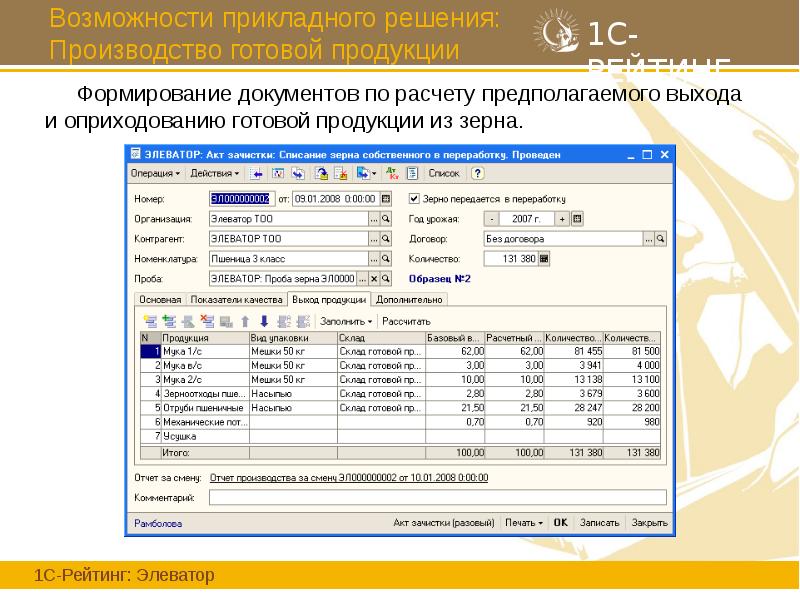Move selected row down with blue arrow
800x600 pixels.
pos(263,321)
